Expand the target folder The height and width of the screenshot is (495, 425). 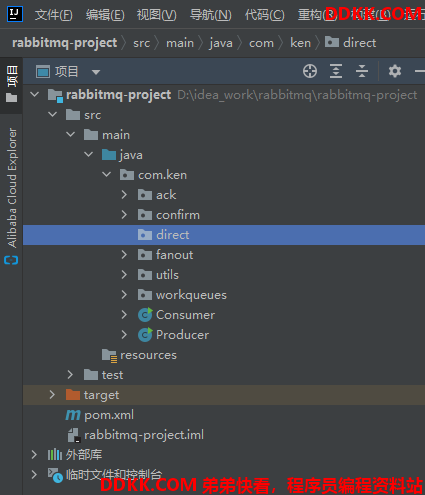(x=52, y=395)
